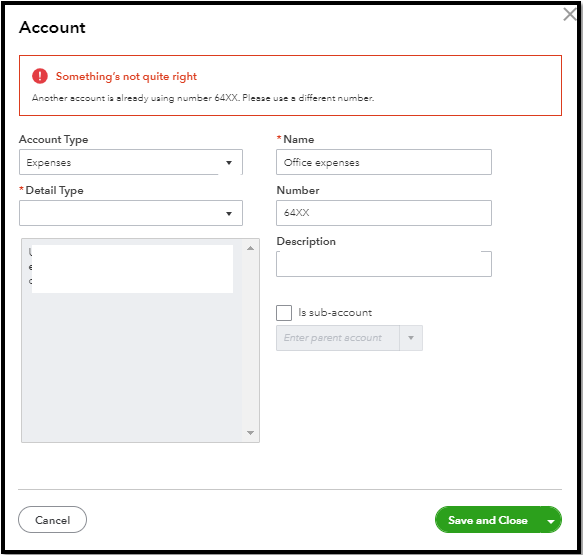The height and width of the screenshot is (555, 583).
Task: Click the empty Description field
Action: pos(384,264)
